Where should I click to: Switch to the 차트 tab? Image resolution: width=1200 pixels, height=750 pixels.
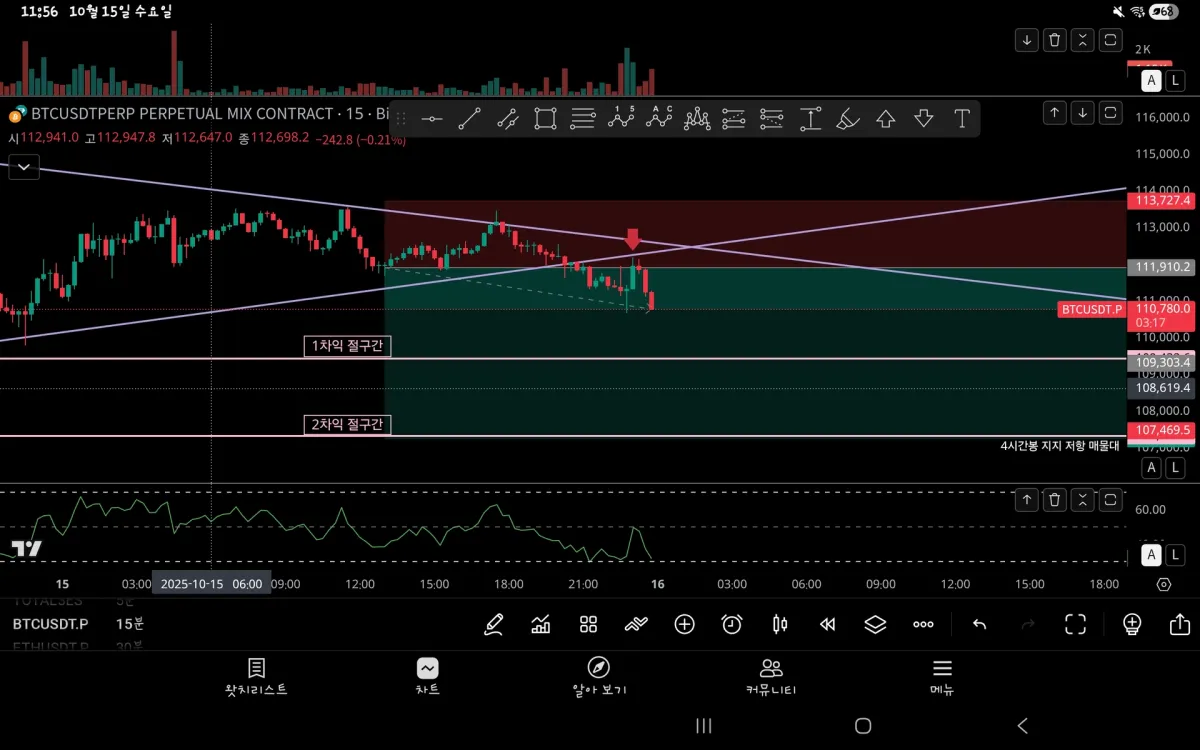[x=427, y=677]
